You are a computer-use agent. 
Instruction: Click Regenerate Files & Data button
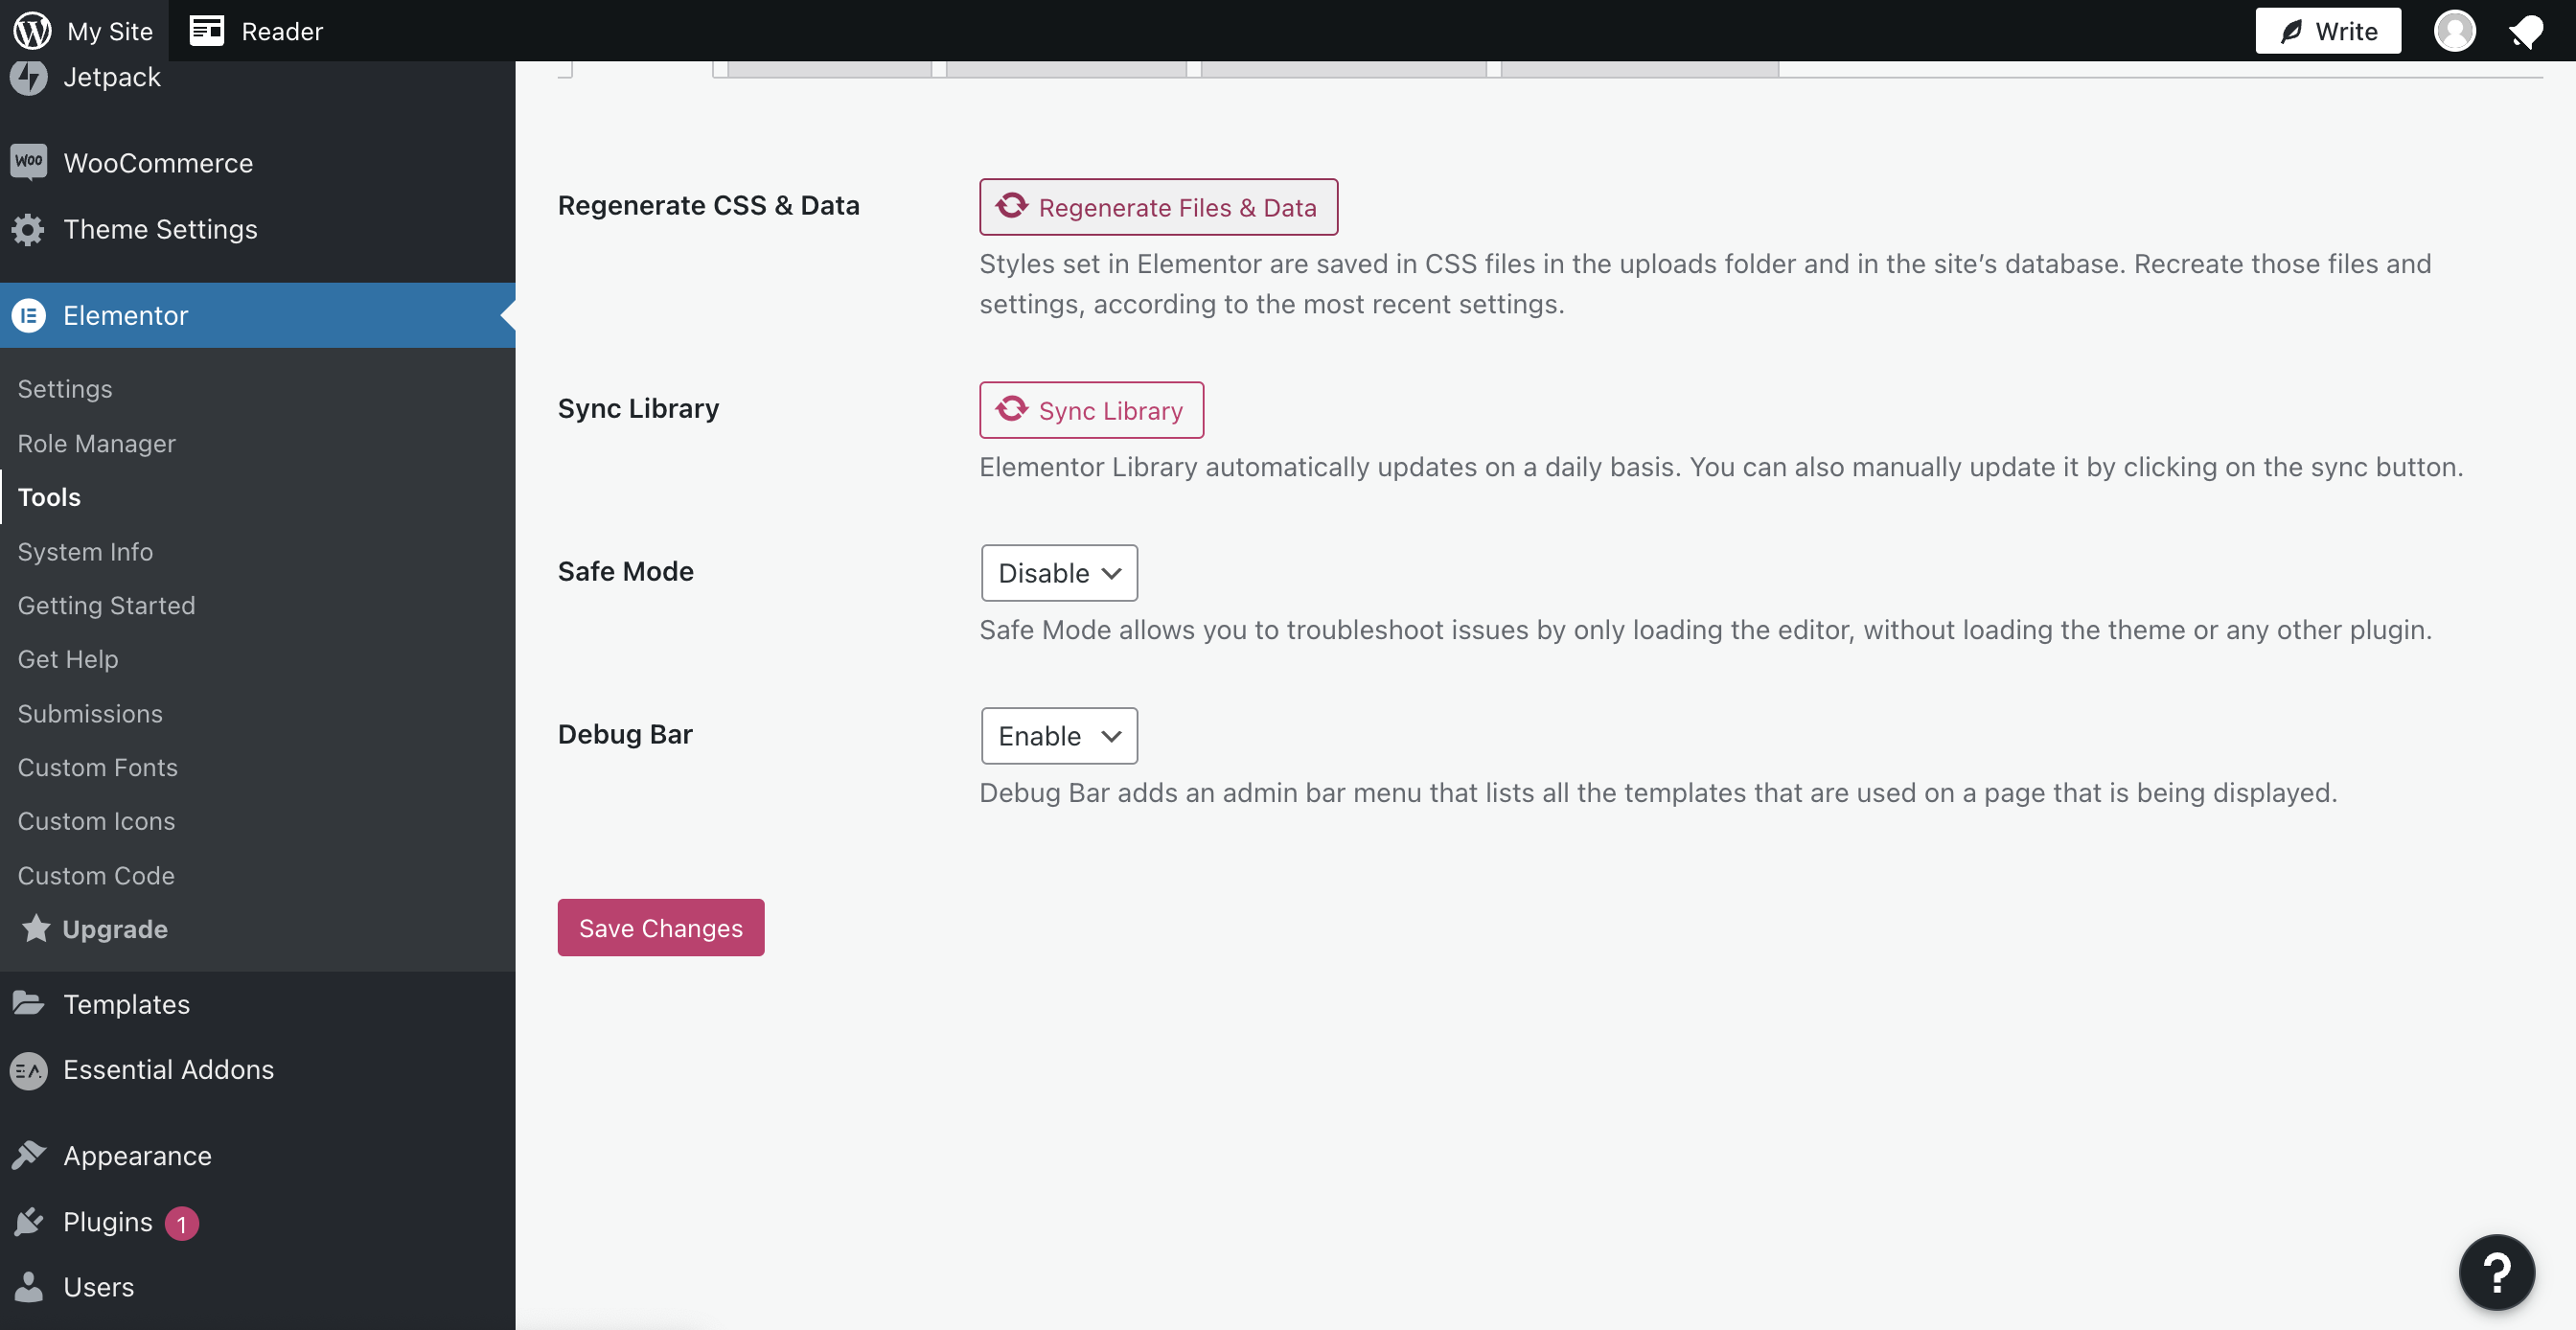pyautogui.click(x=1158, y=207)
